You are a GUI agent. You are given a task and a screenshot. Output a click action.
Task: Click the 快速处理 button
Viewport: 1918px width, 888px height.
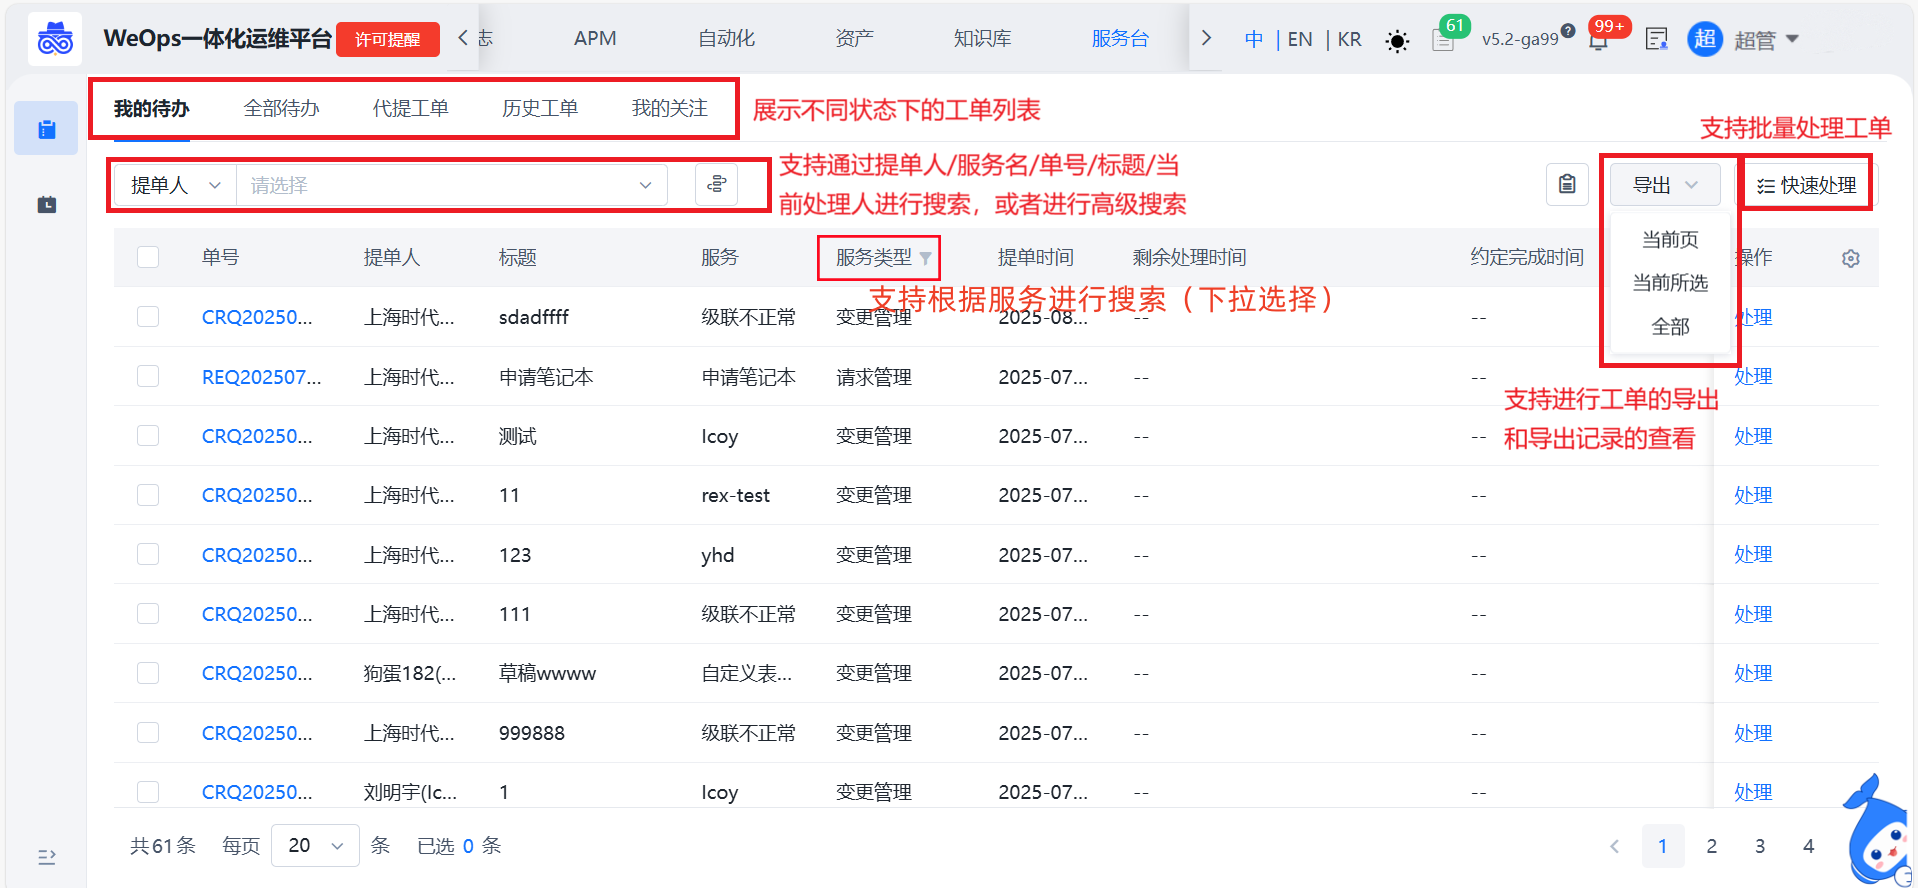pos(1806,186)
